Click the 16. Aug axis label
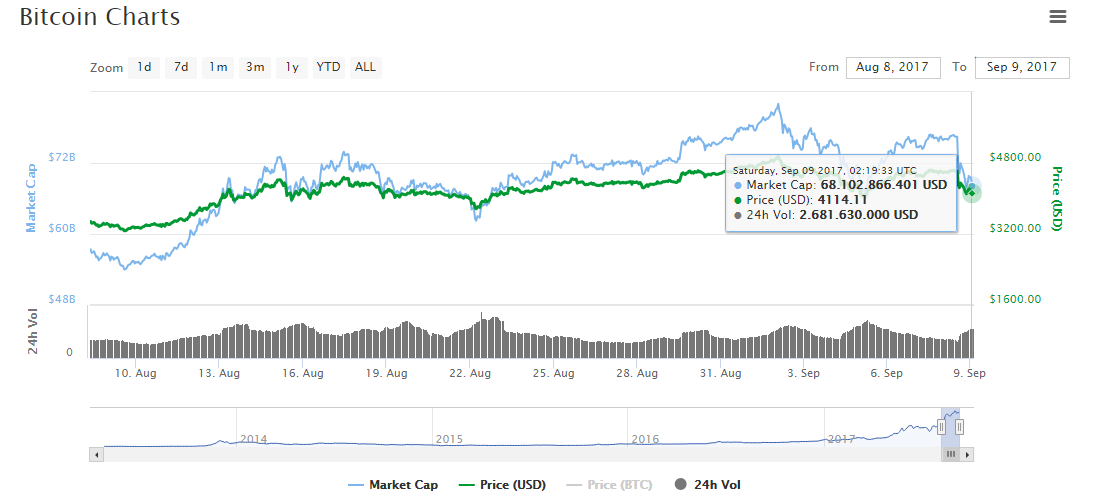Viewport: 1097px width, 500px height. click(302, 373)
